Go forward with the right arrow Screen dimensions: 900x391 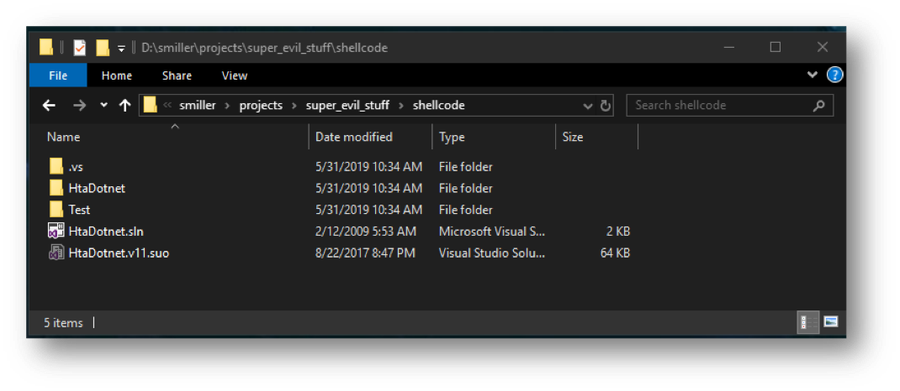79,106
